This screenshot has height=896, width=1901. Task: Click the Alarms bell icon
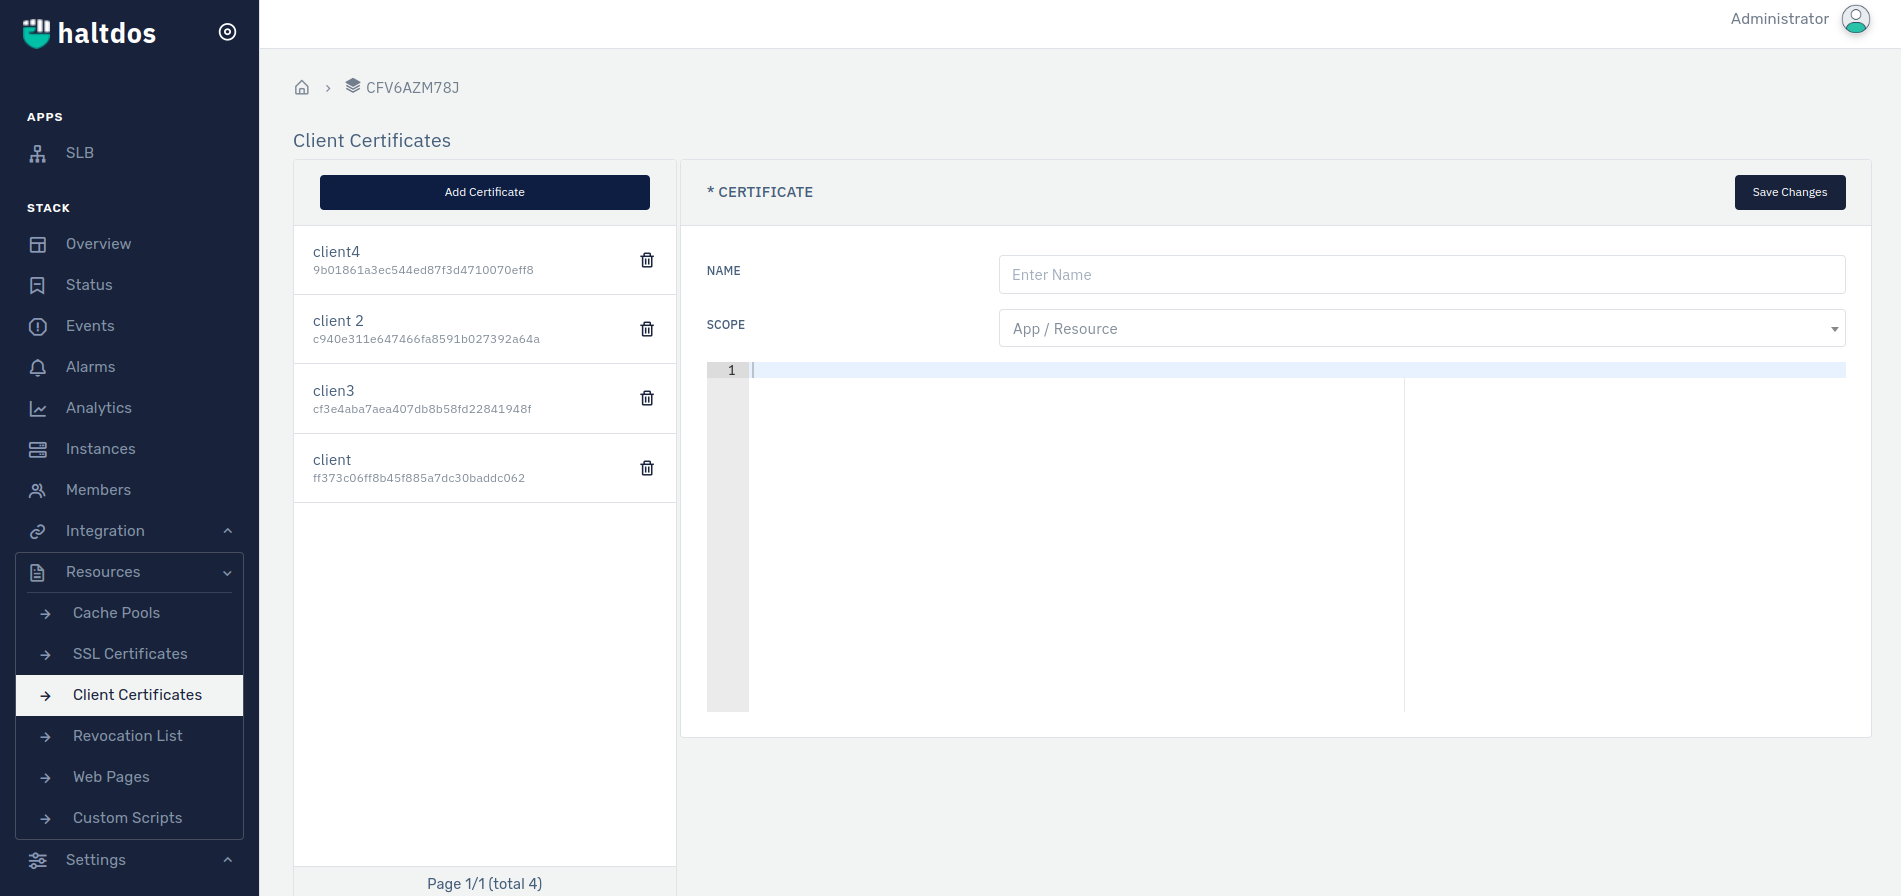coord(38,368)
